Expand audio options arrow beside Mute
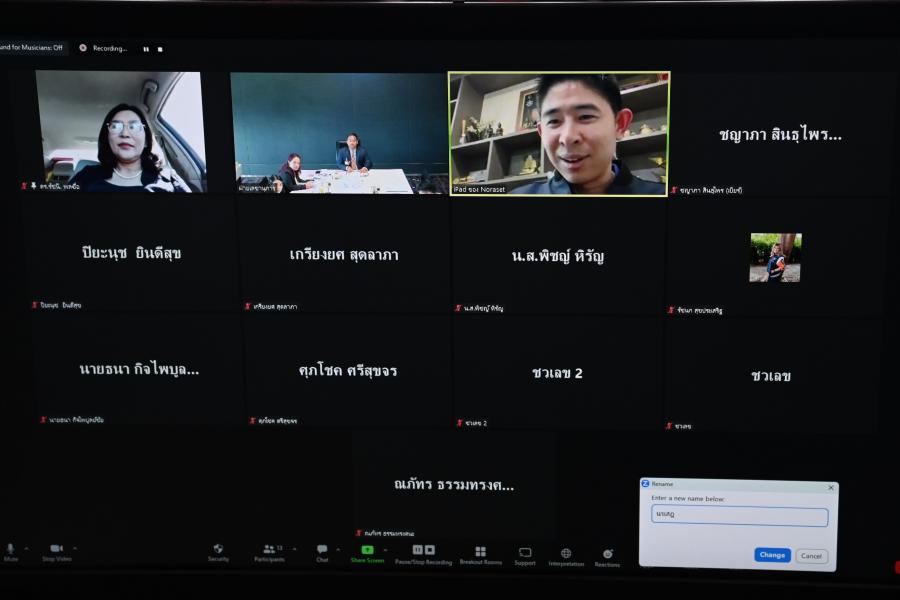Screen dimensions: 900x600 (27, 548)
